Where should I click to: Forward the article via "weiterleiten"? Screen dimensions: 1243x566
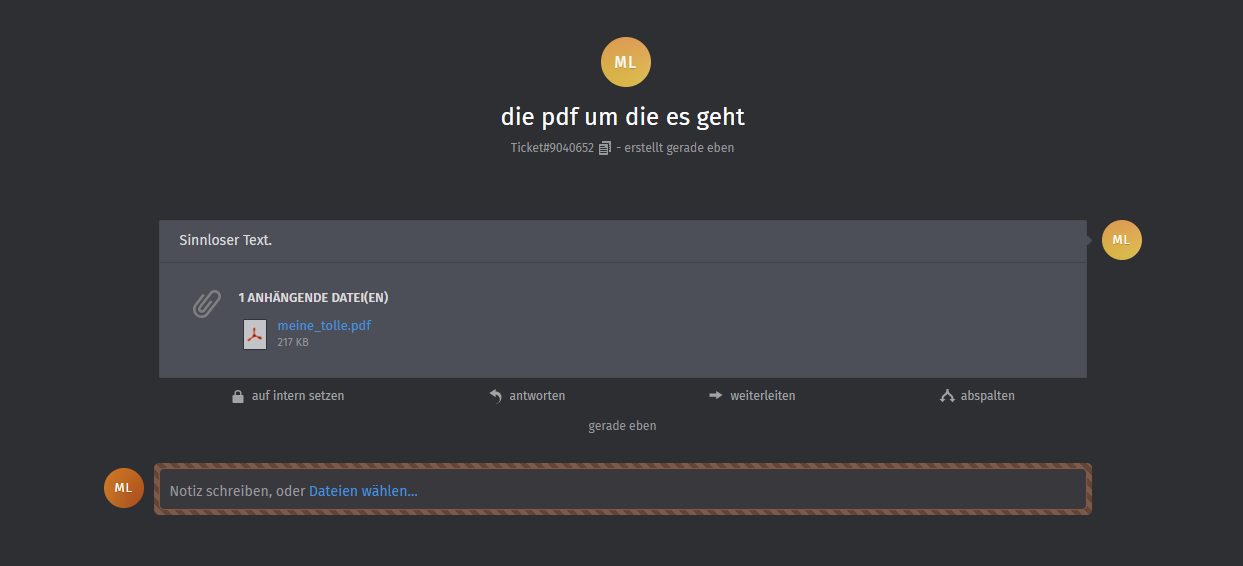[x=762, y=396]
